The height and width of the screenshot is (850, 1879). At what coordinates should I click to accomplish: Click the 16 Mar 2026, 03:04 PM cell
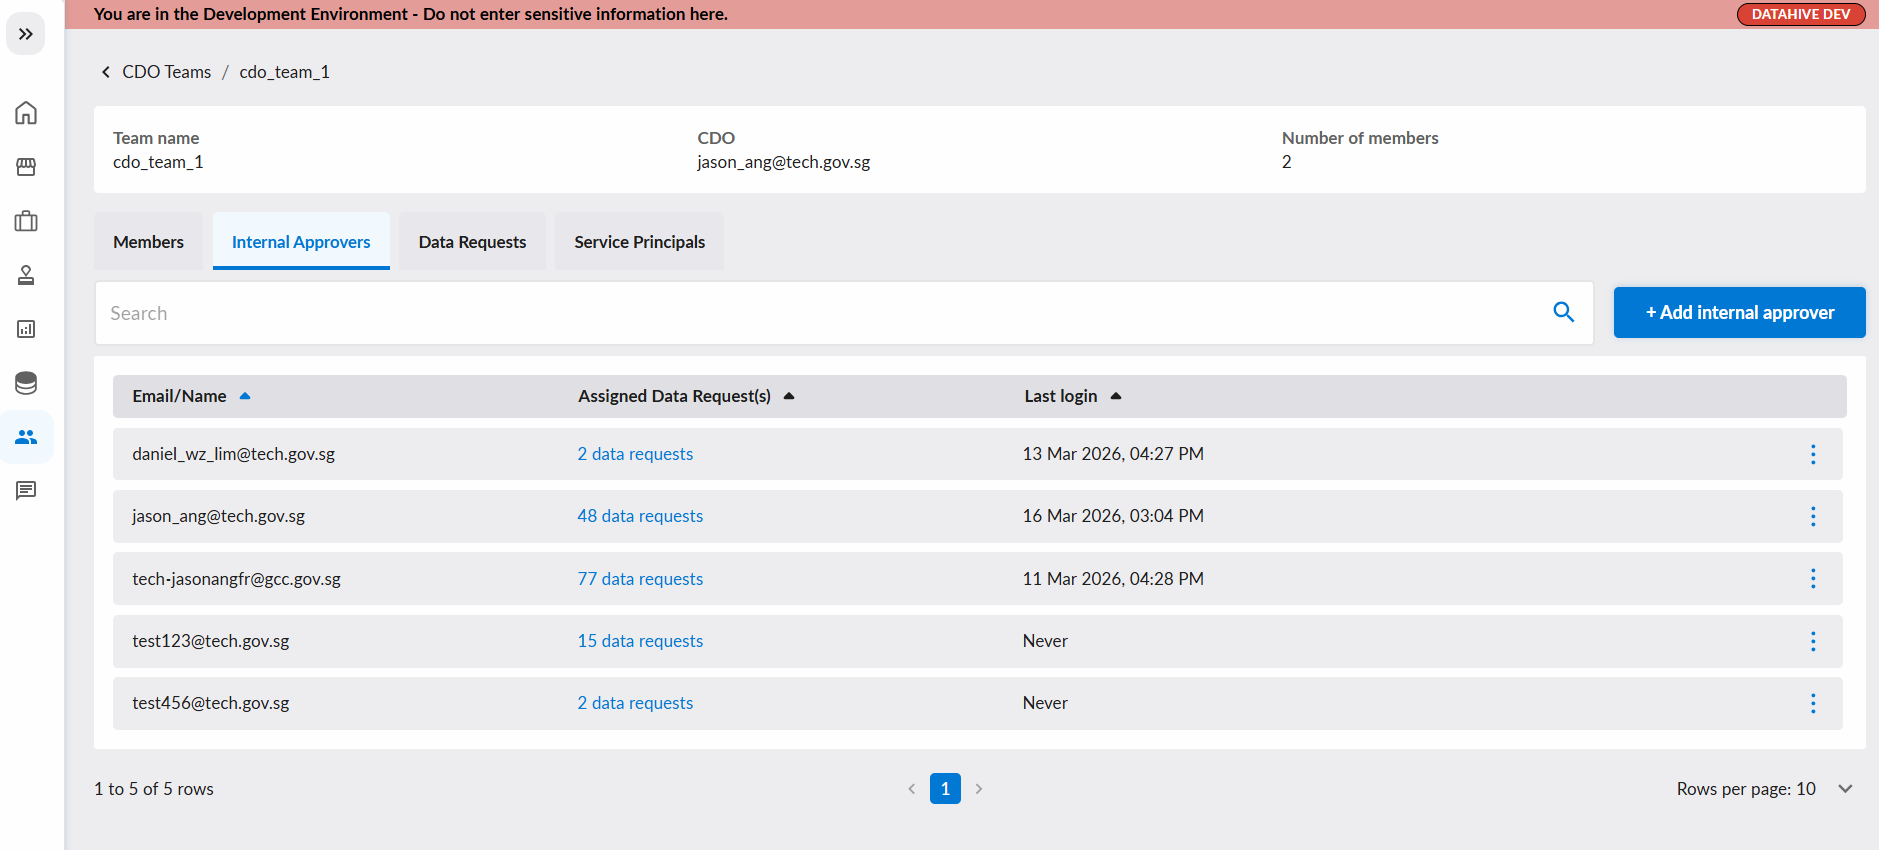click(x=1113, y=516)
